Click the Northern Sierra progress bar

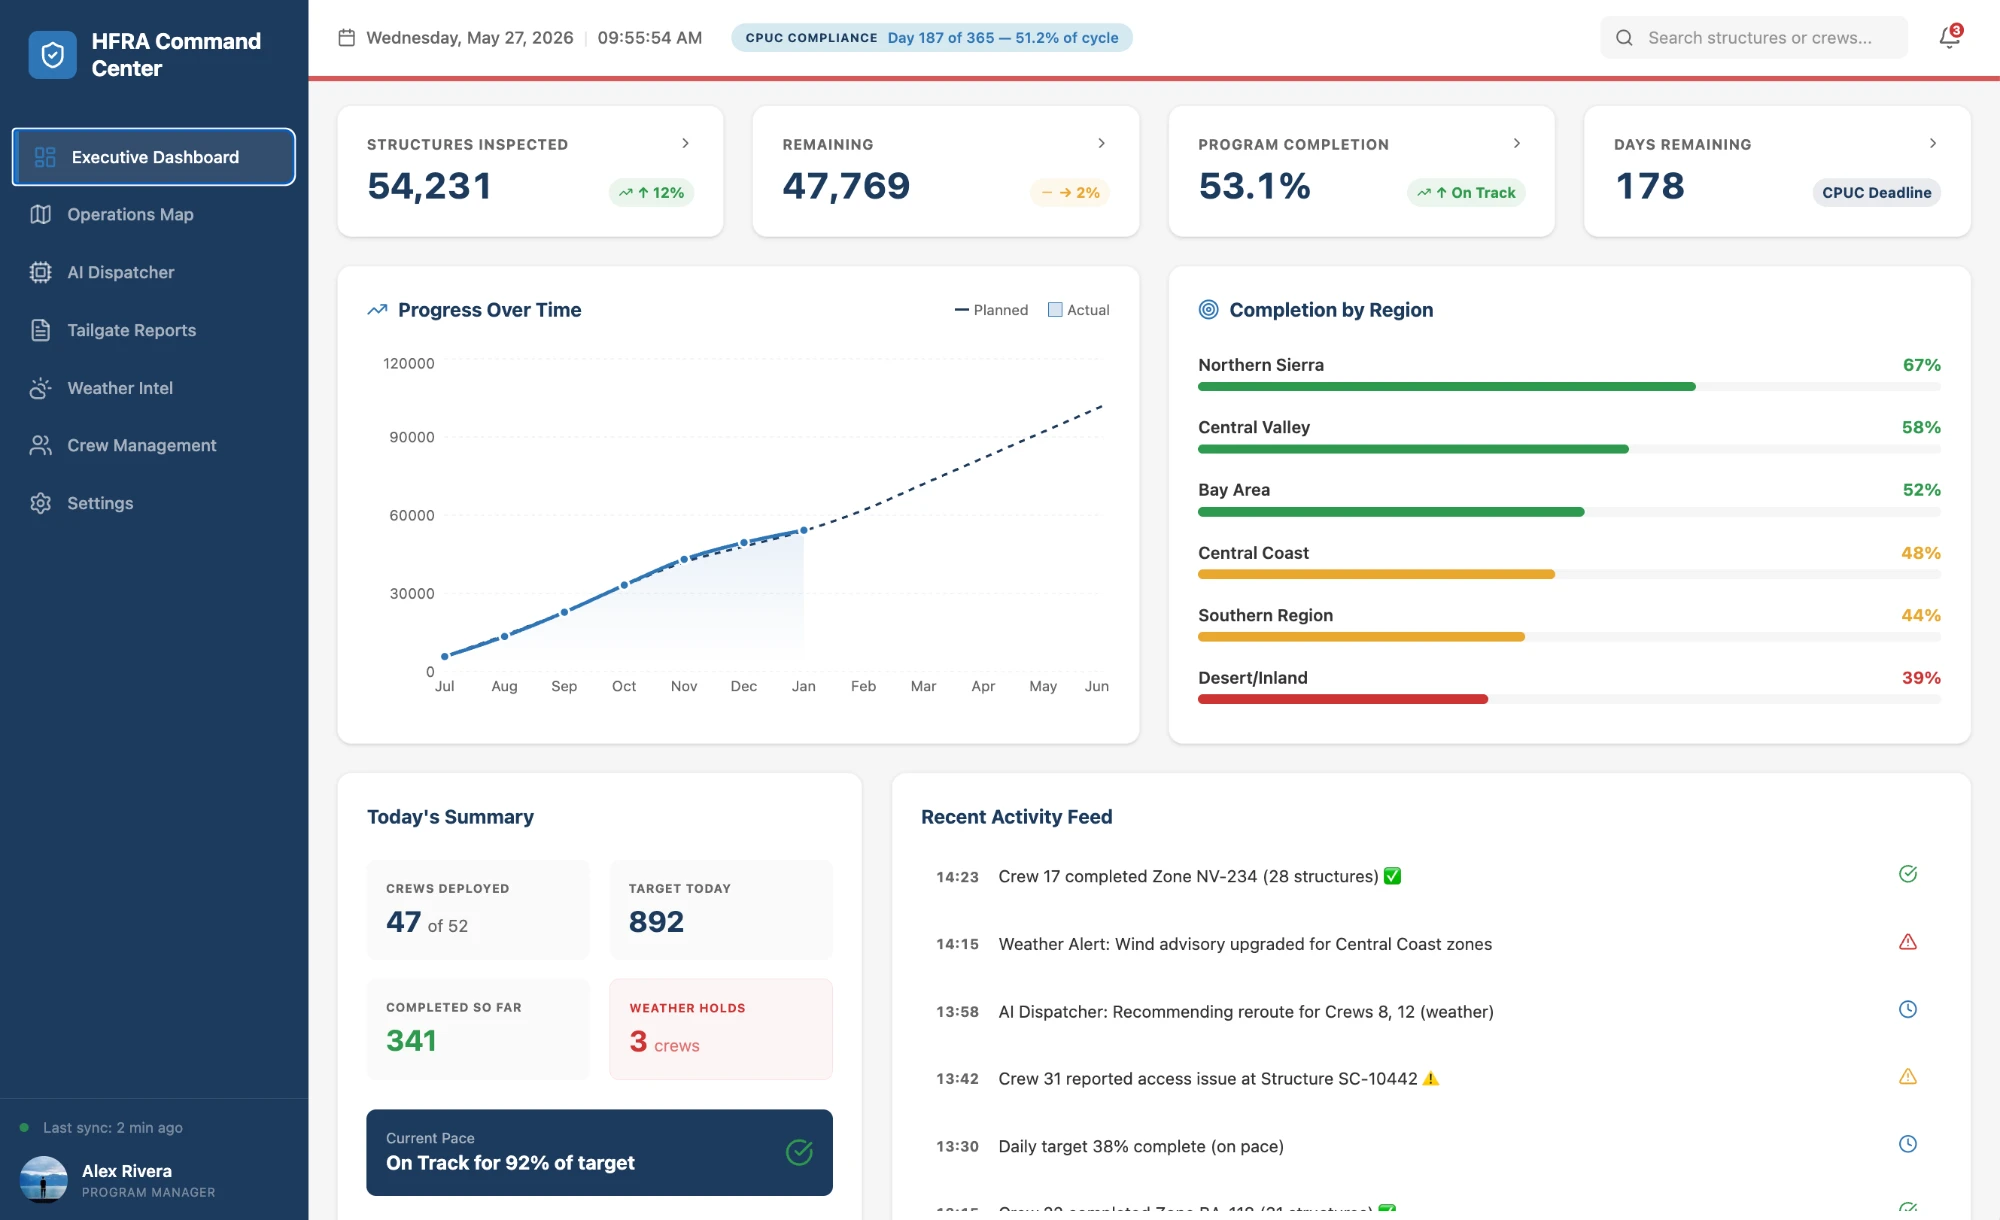1569,386
